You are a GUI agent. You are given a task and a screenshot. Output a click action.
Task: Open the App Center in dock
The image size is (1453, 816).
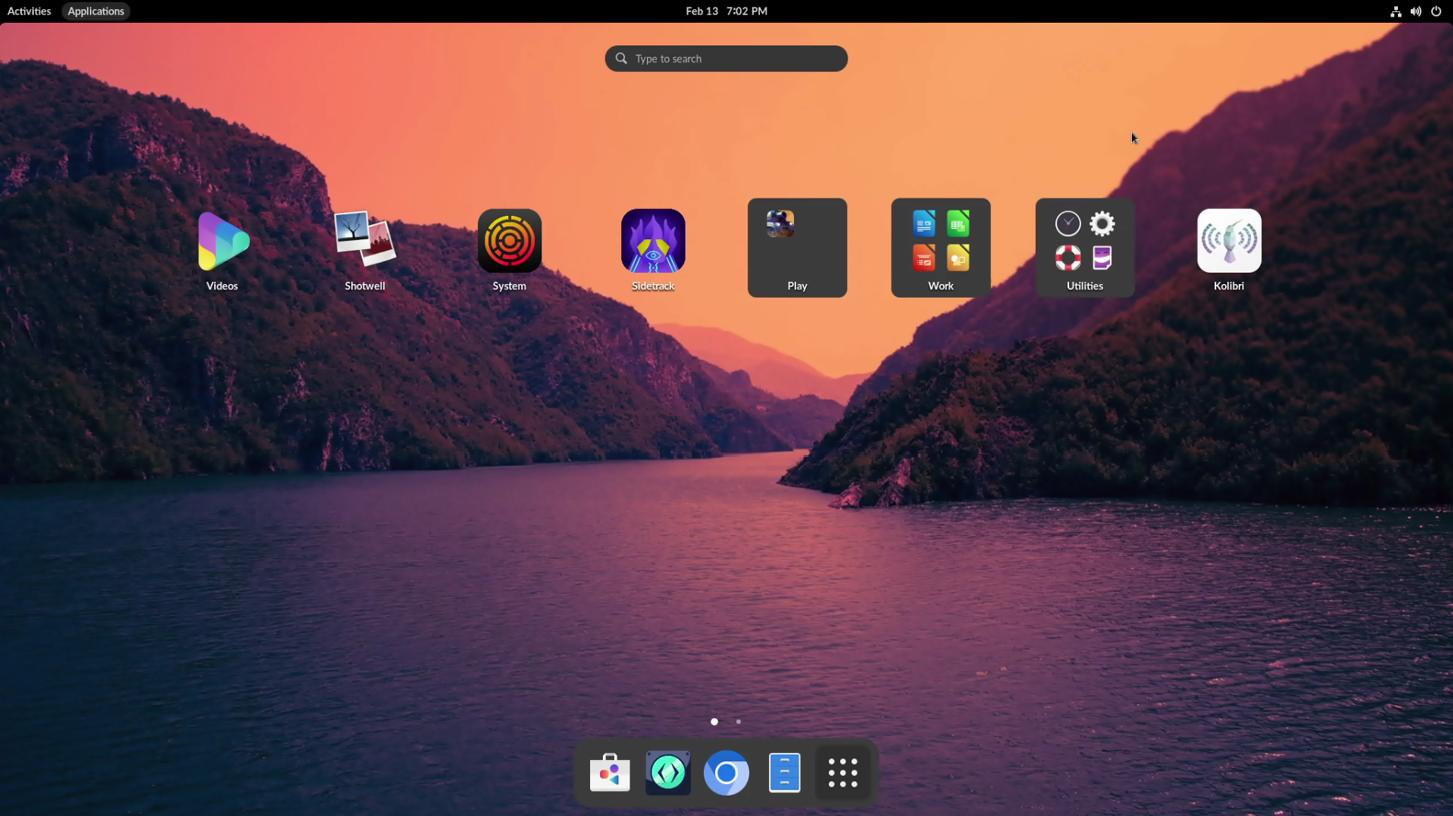point(610,773)
